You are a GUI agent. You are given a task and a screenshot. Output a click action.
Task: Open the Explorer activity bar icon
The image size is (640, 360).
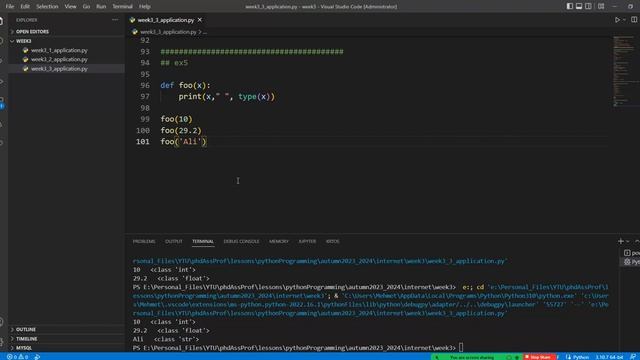(x=2, y=21)
